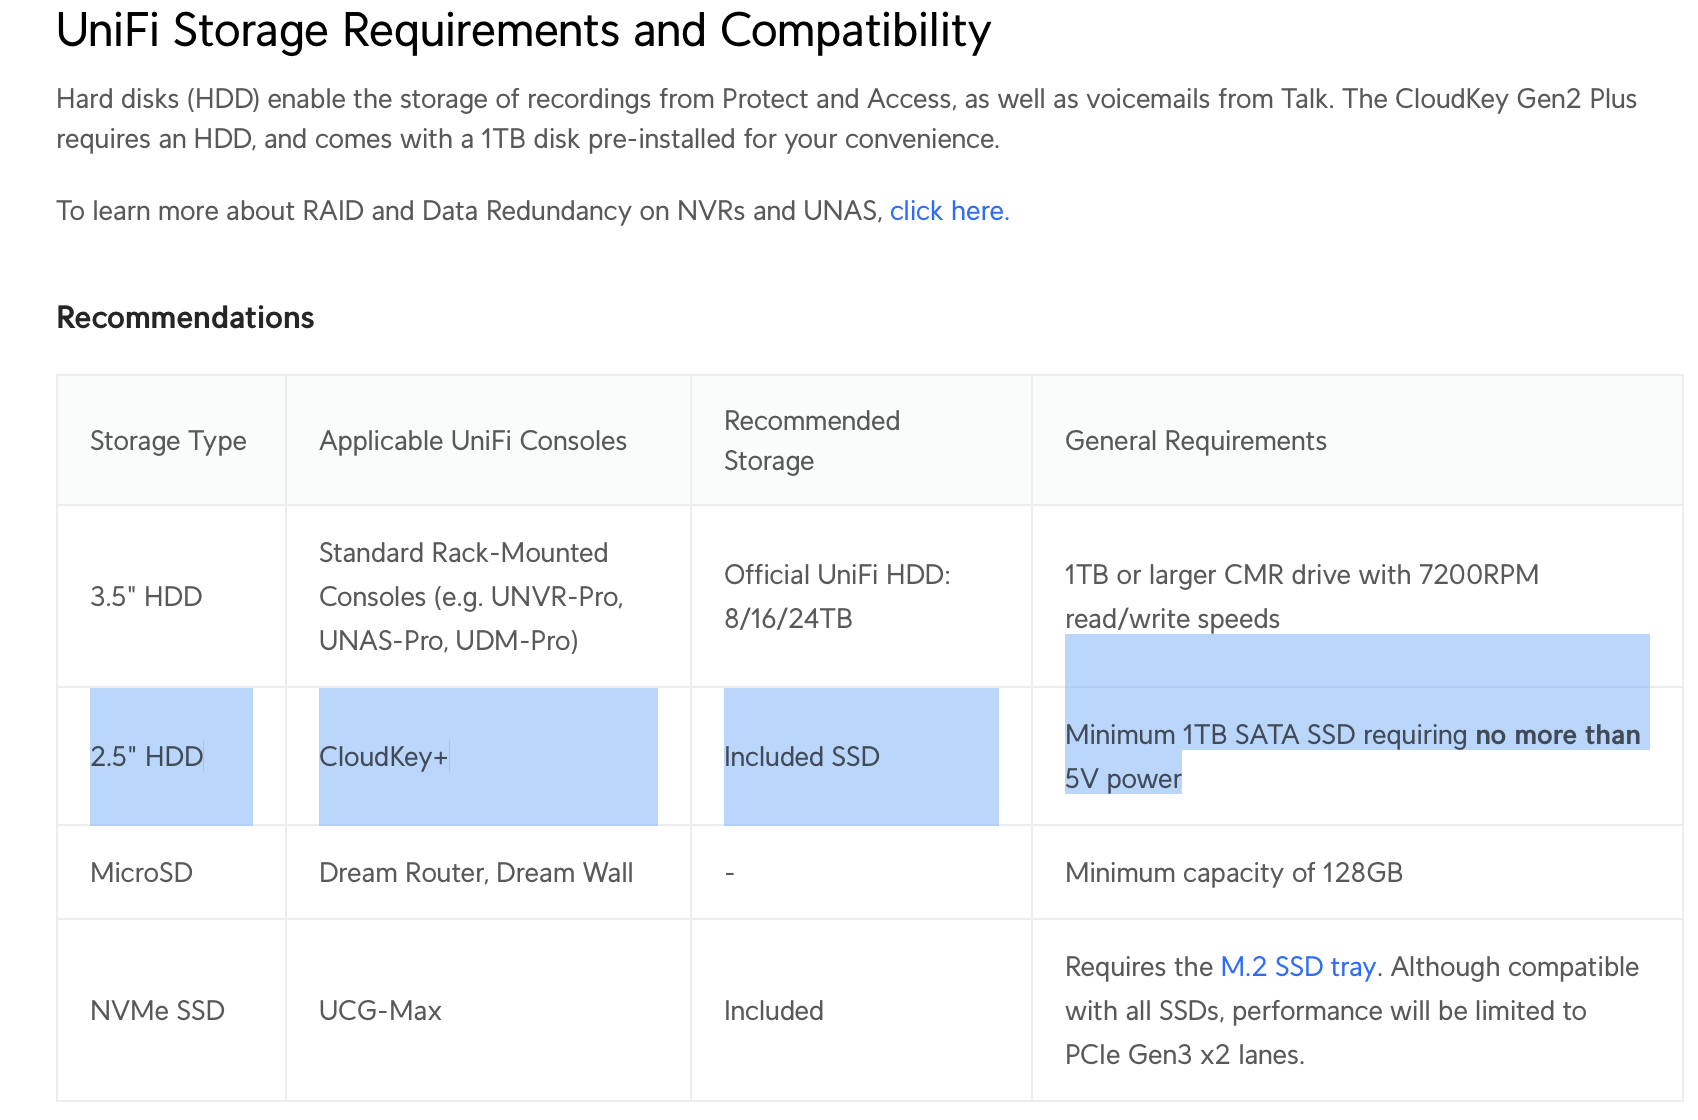Screen dimensions: 1698x1120
Task: Click the 1TB or larger CMR drive text
Action: click(1301, 576)
